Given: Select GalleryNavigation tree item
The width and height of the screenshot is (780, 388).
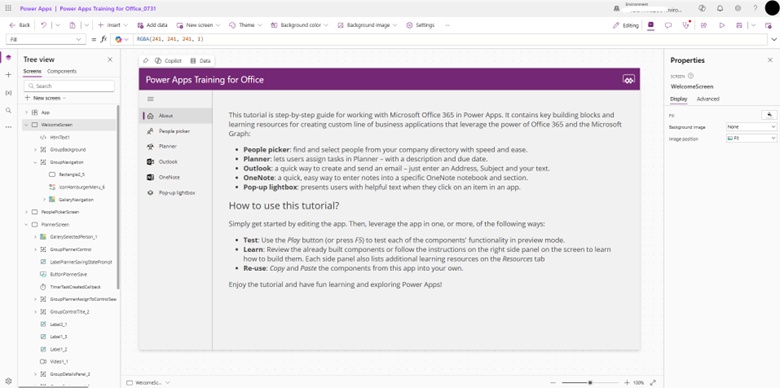Looking at the screenshot, I should tap(76, 199).
